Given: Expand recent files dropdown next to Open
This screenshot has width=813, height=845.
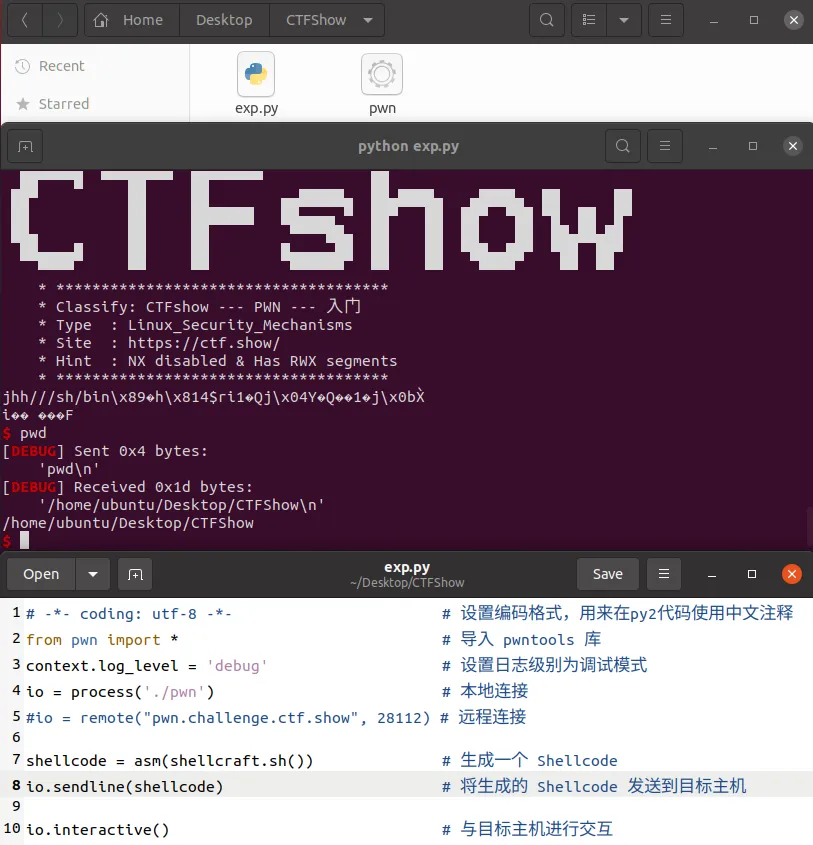Looking at the screenshot, I should pyautogui.click(x=93, y=574).
